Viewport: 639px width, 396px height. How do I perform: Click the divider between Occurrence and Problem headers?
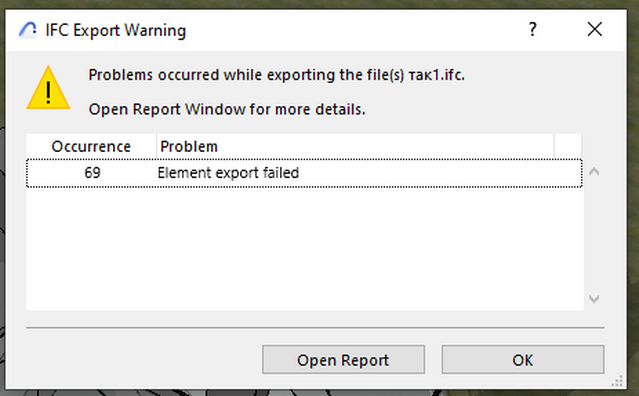tap(156, 146)
